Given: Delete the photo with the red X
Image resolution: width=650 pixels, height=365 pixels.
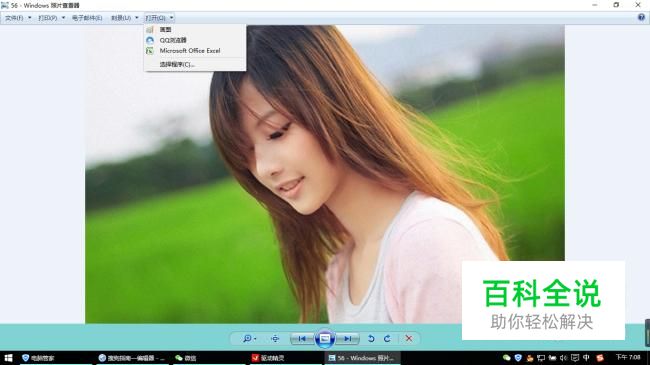Looking at the screenshot, I should pyautogui.click(x=409, y=339).
